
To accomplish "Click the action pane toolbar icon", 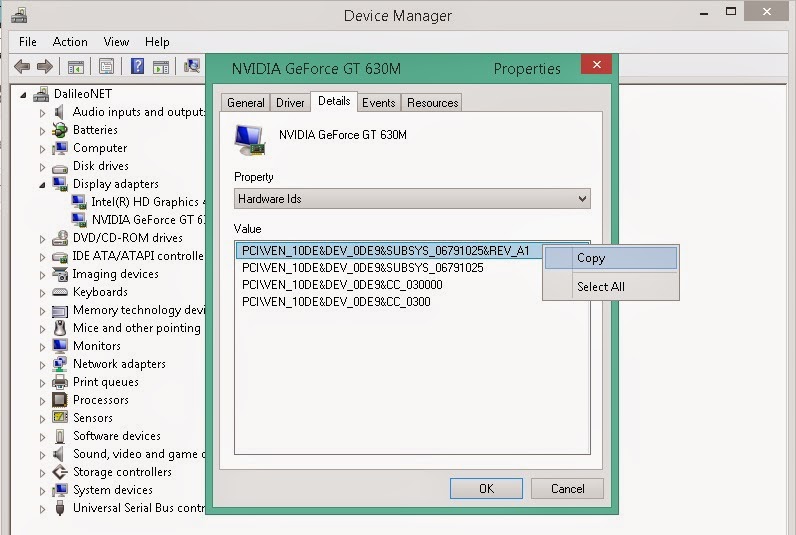I will (x=161, y=66).
